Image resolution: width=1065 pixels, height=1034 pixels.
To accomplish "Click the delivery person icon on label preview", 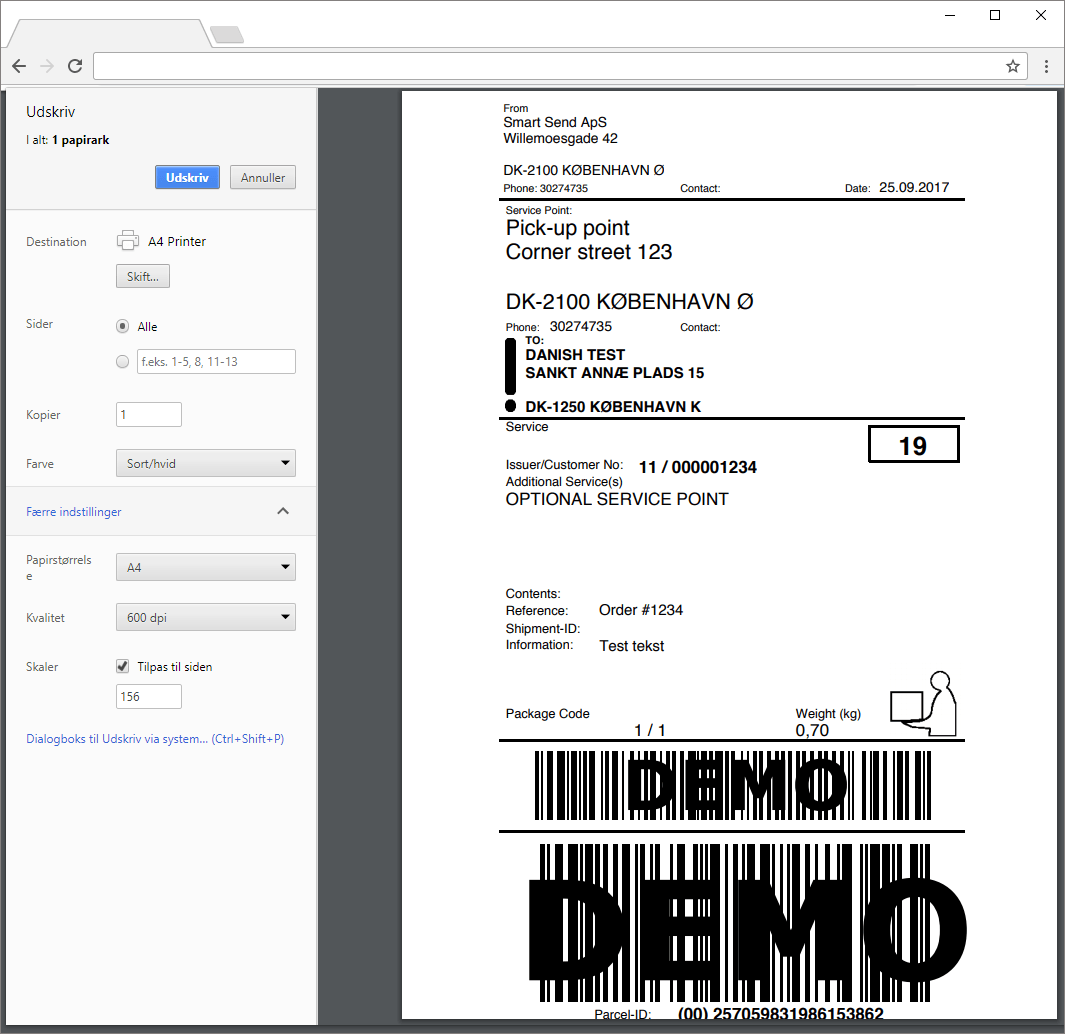I will [924, 704].
